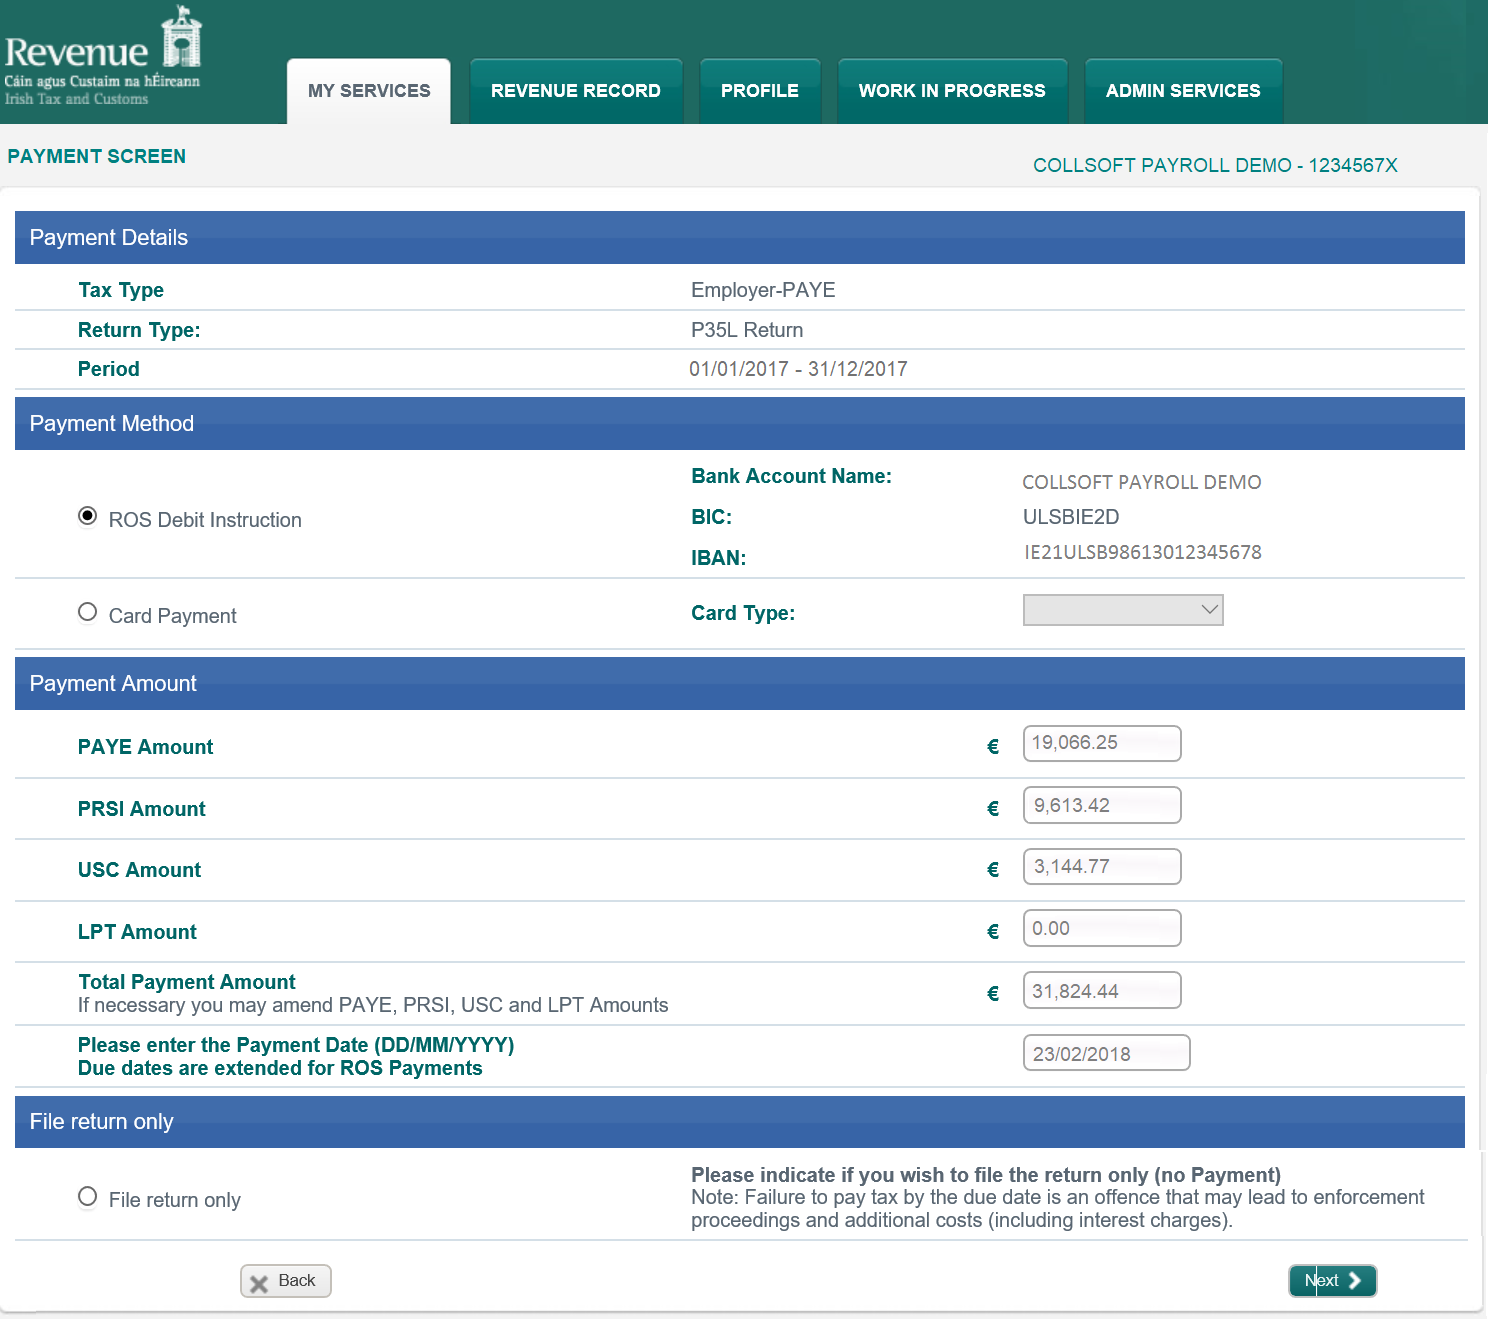
Task: Click the Revenue logo in the header
Action: 103,56
